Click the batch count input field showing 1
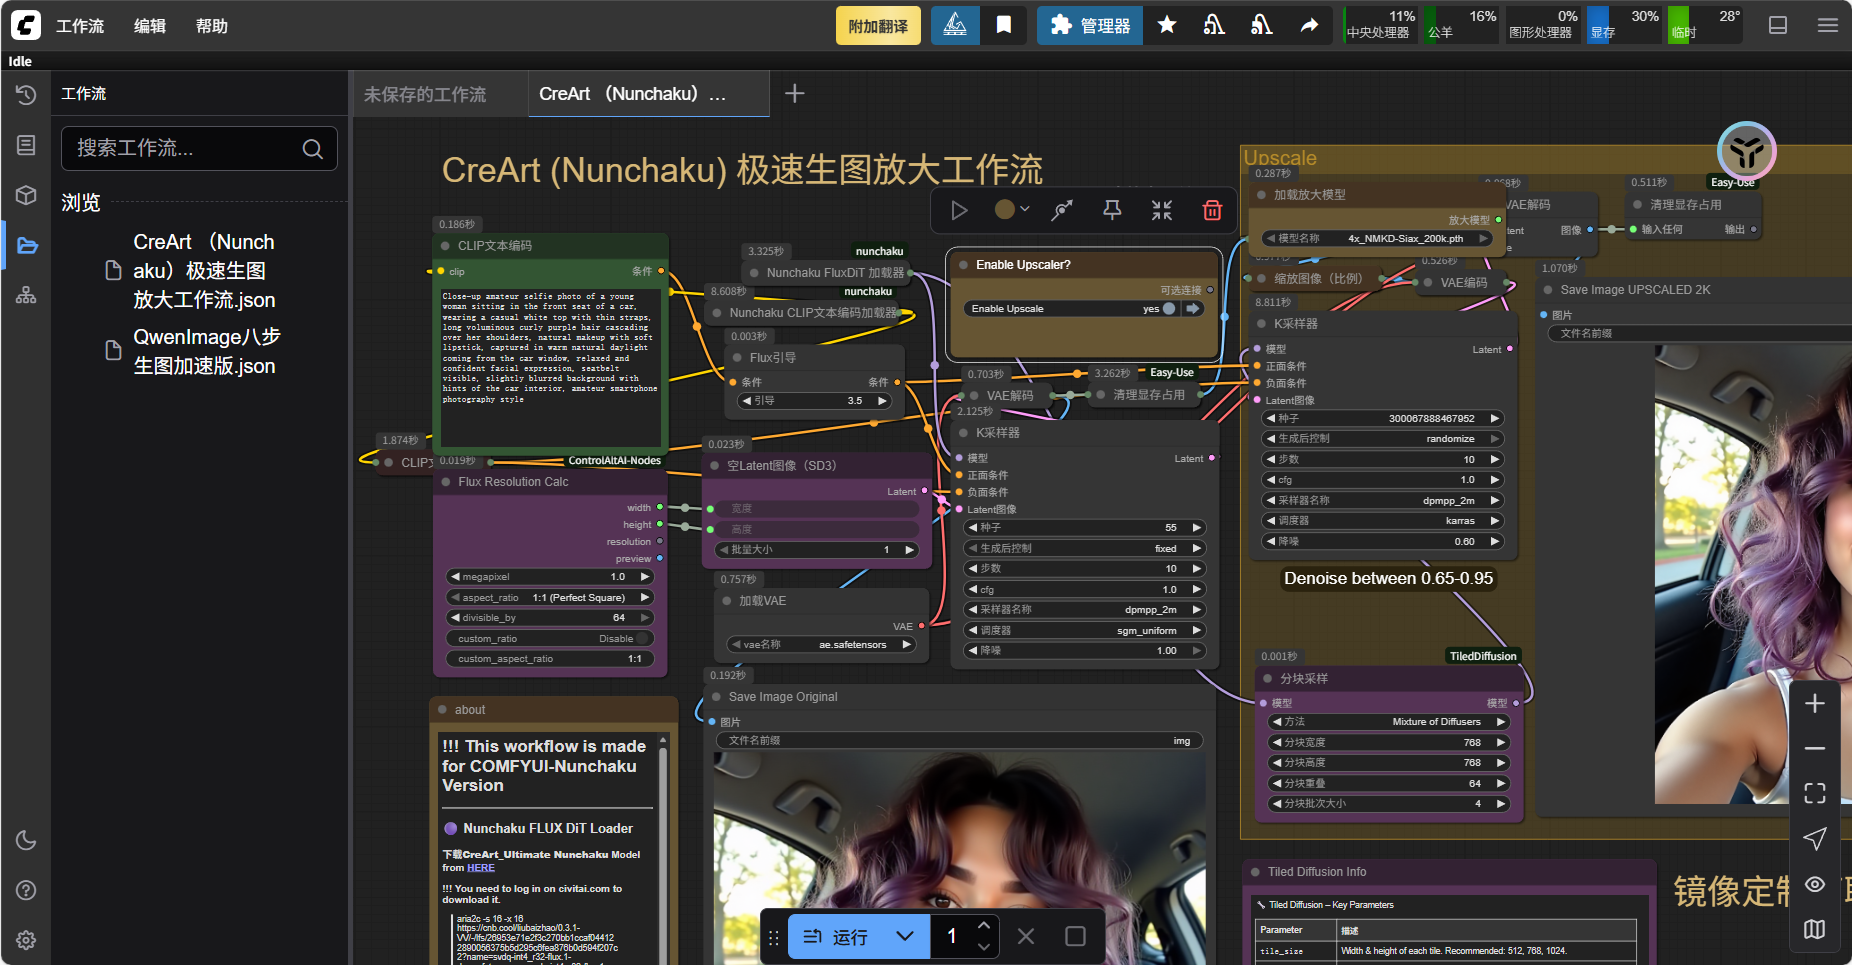The height and width of the screenshot is (965, 1852). point(951,936)
